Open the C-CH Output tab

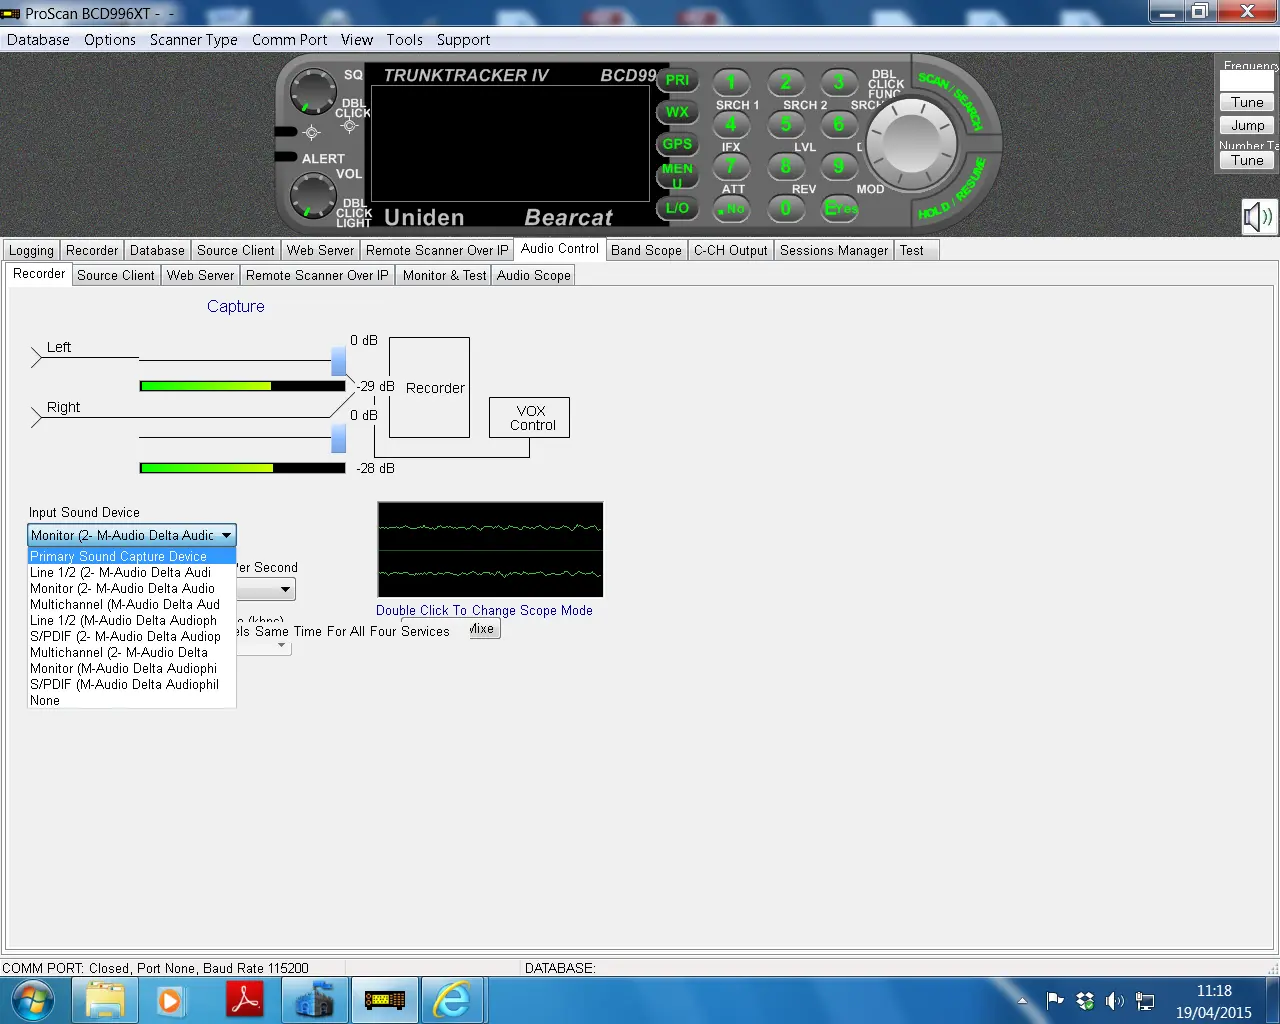731,250
